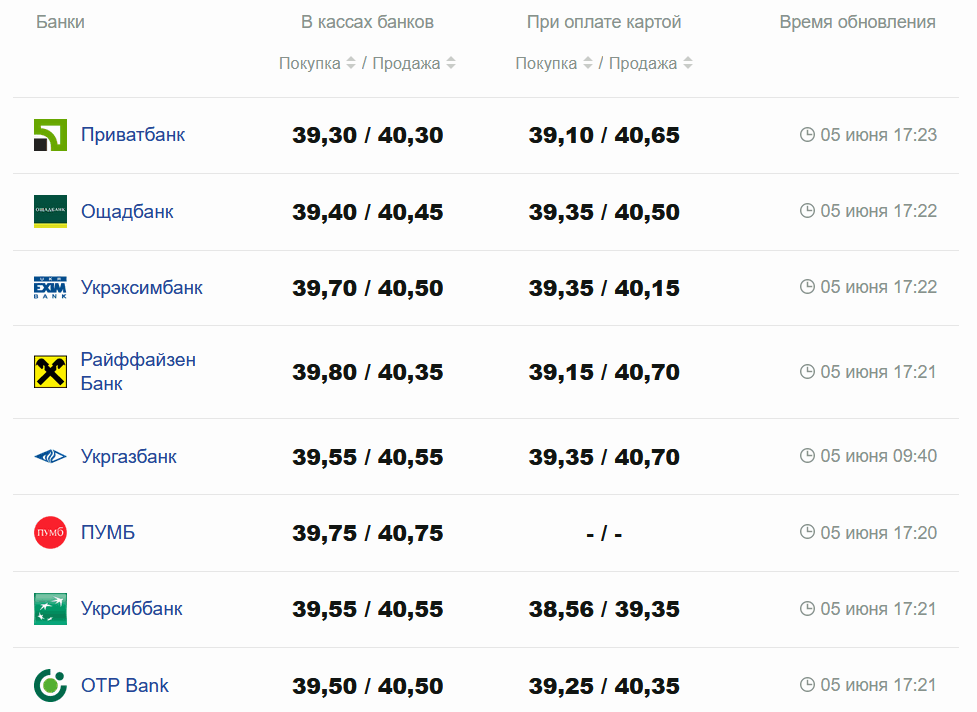Sort by Покупка under В кассах банков
Image resolution: width=977 pixels, height=712 pixels.
(317, 64)
